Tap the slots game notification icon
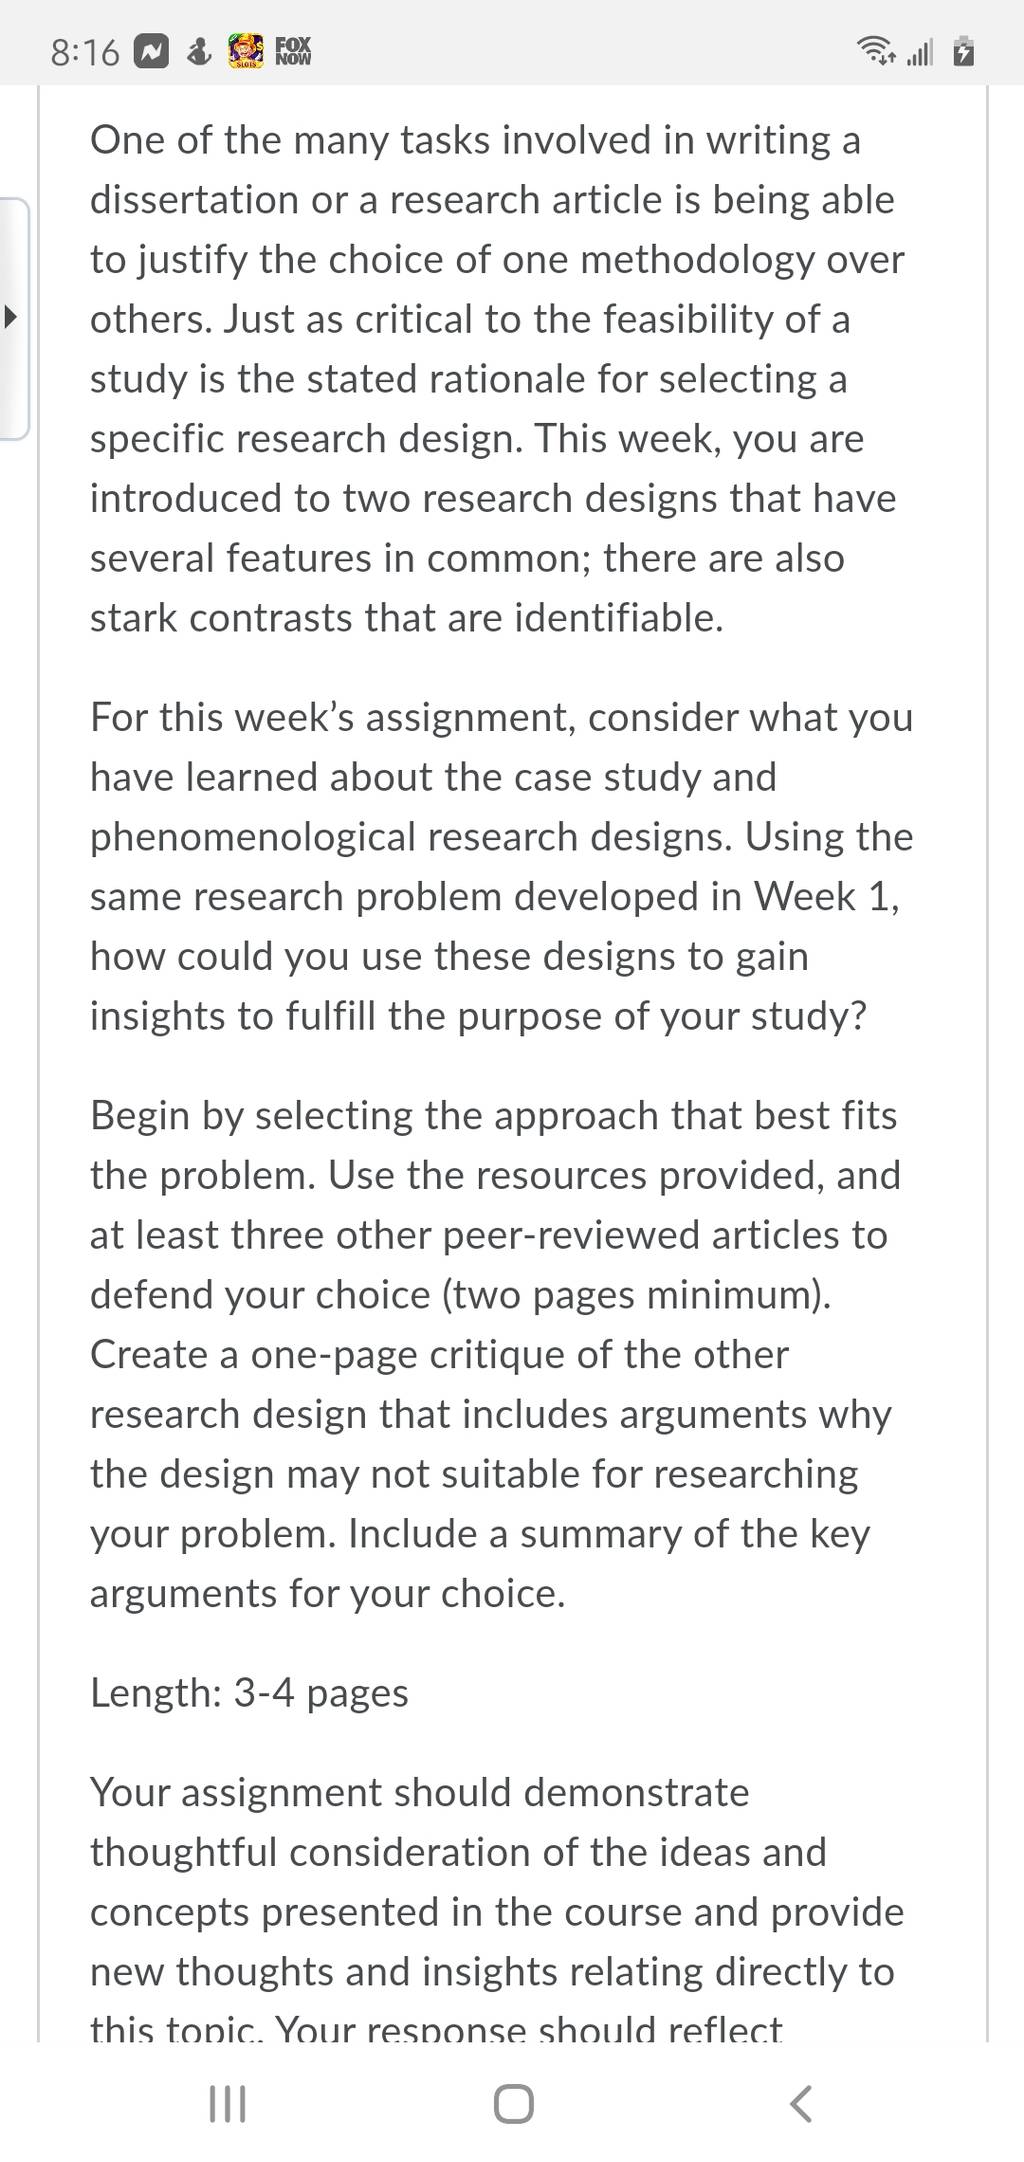This screenshot has width=1024, height=2162. (246, 51)
